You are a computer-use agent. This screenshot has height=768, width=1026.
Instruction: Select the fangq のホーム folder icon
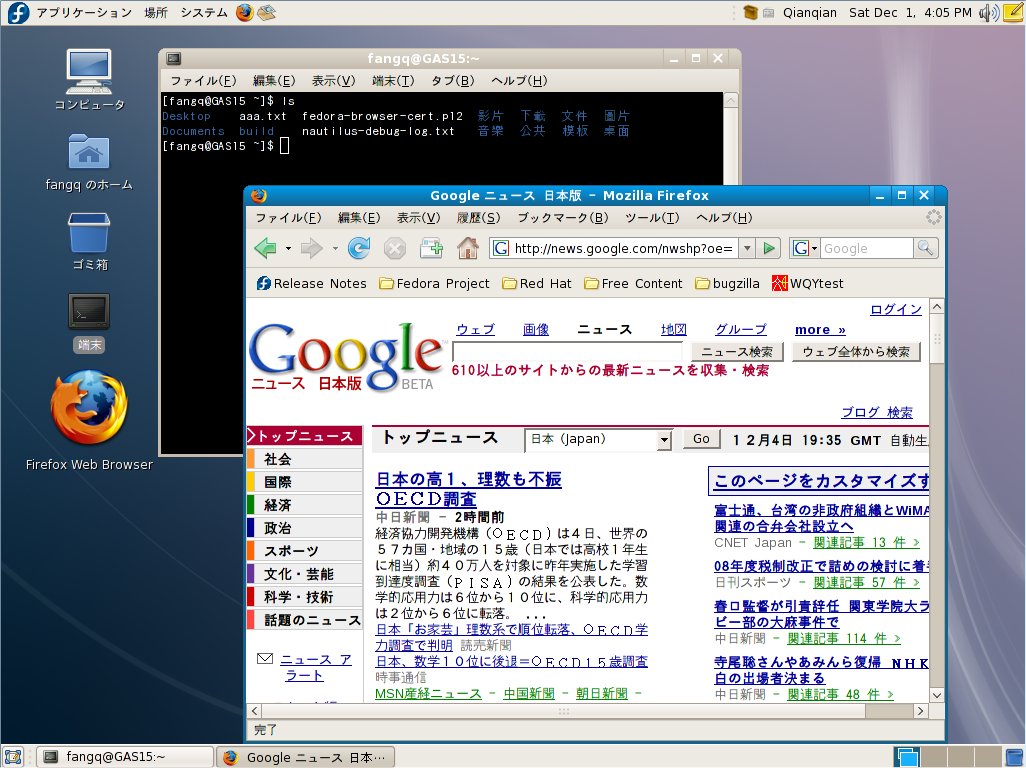point(89,162)
